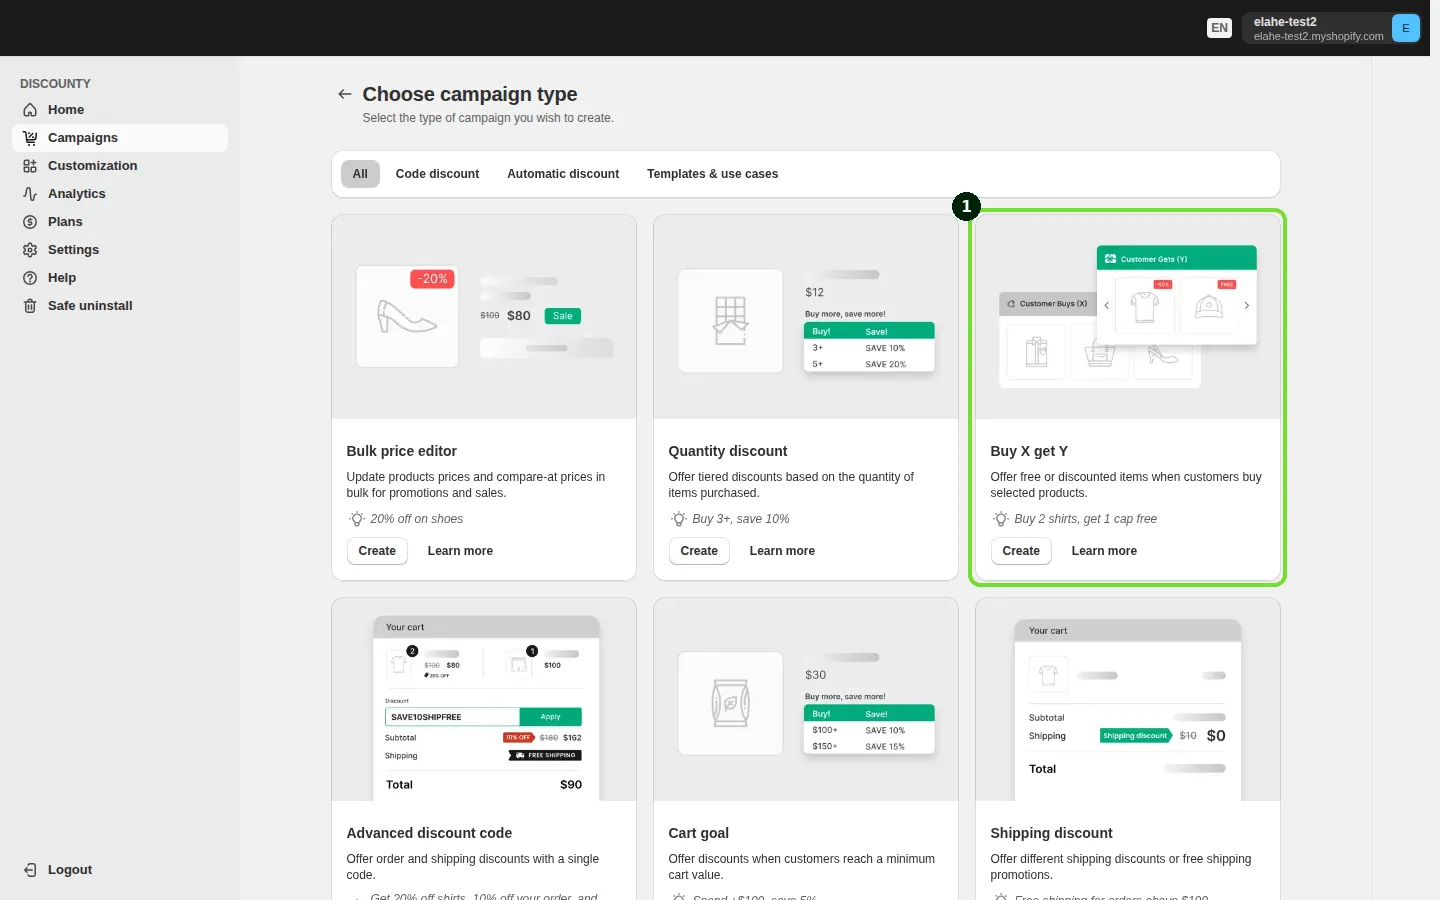Open Campaigns in the sidebar menu
Screen dimensions: 1440x900
(x=120, y=138)
